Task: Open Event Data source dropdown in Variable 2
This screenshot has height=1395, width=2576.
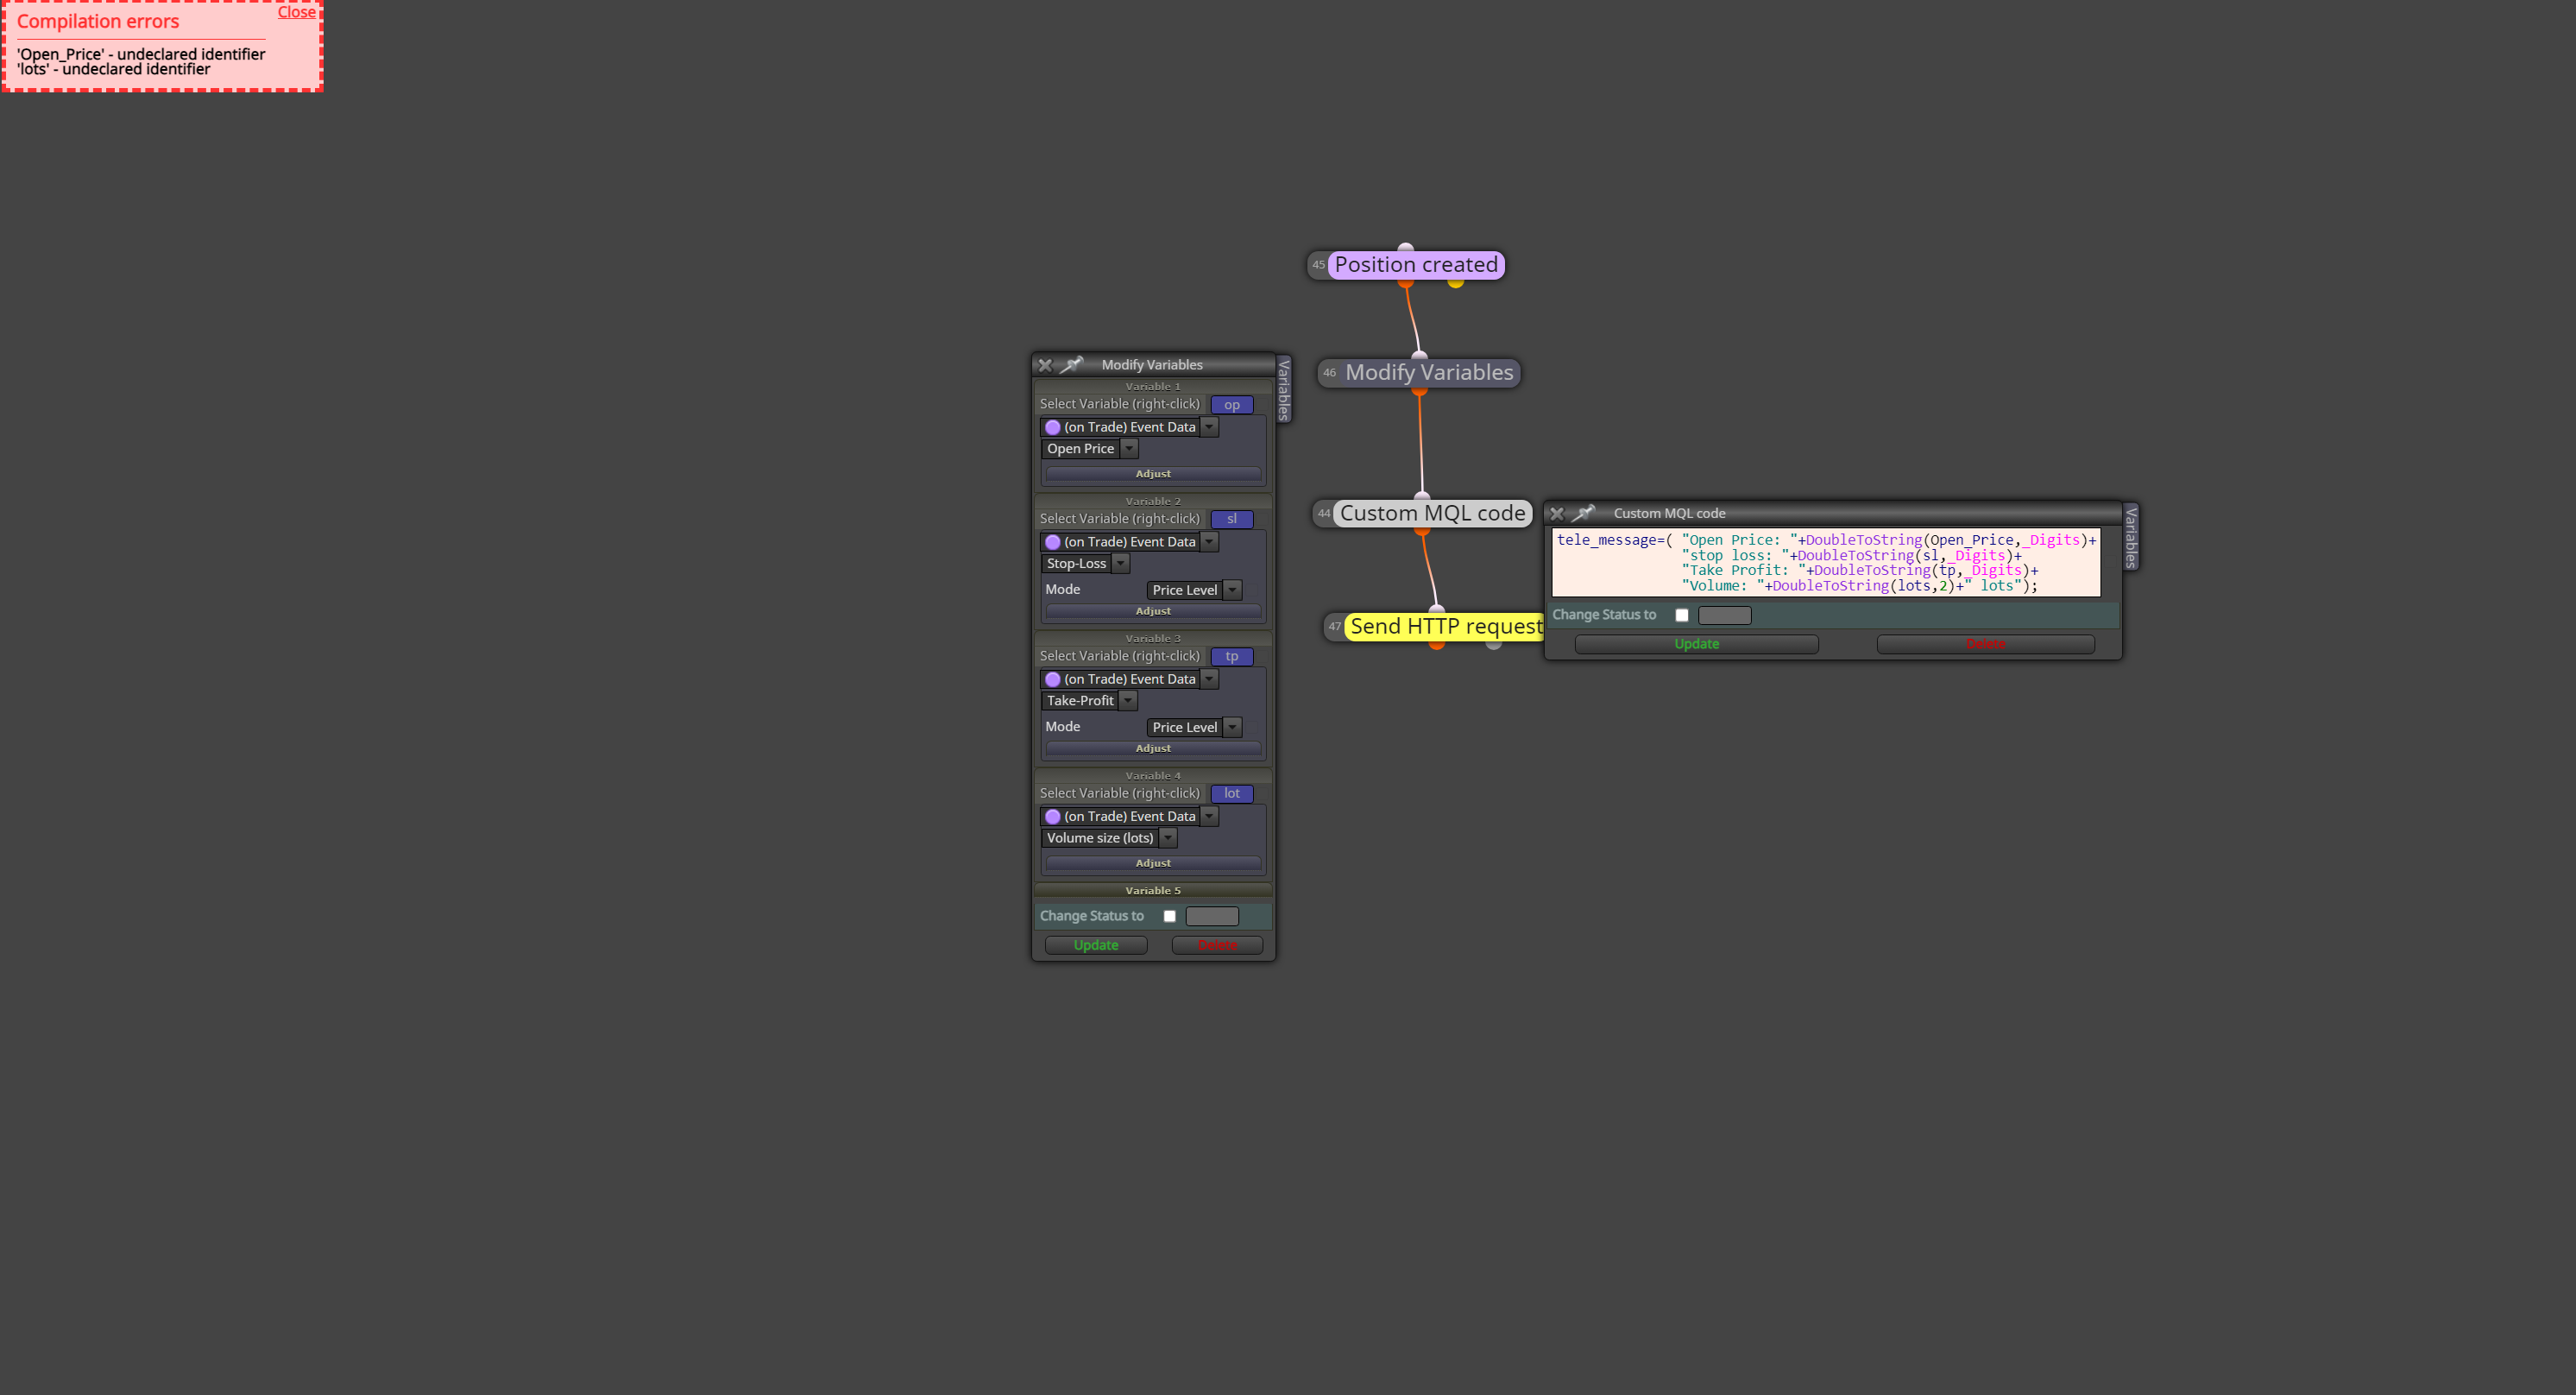Action: pos(1130,542)
